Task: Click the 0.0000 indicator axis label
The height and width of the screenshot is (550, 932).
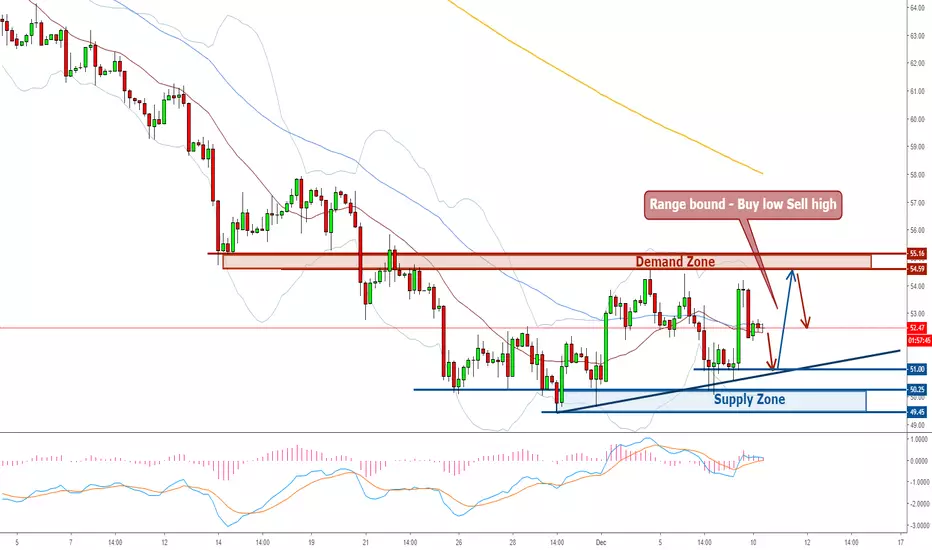Action: pyautogui.click(x=918, y=461)
